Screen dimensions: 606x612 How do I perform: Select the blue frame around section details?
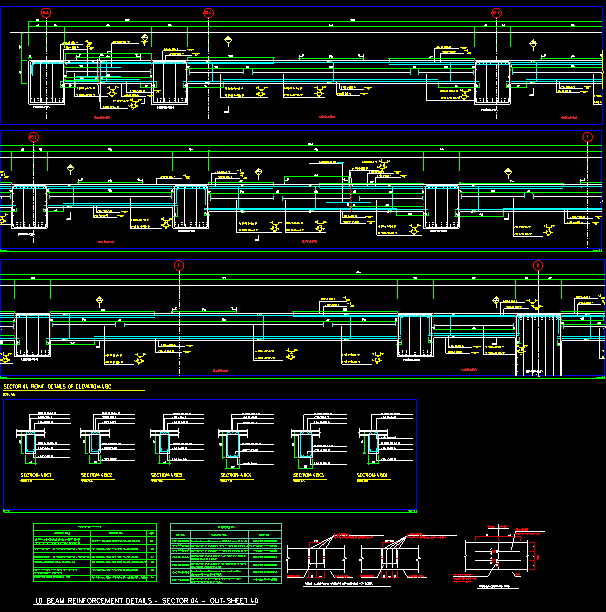(x=210, y=455)
